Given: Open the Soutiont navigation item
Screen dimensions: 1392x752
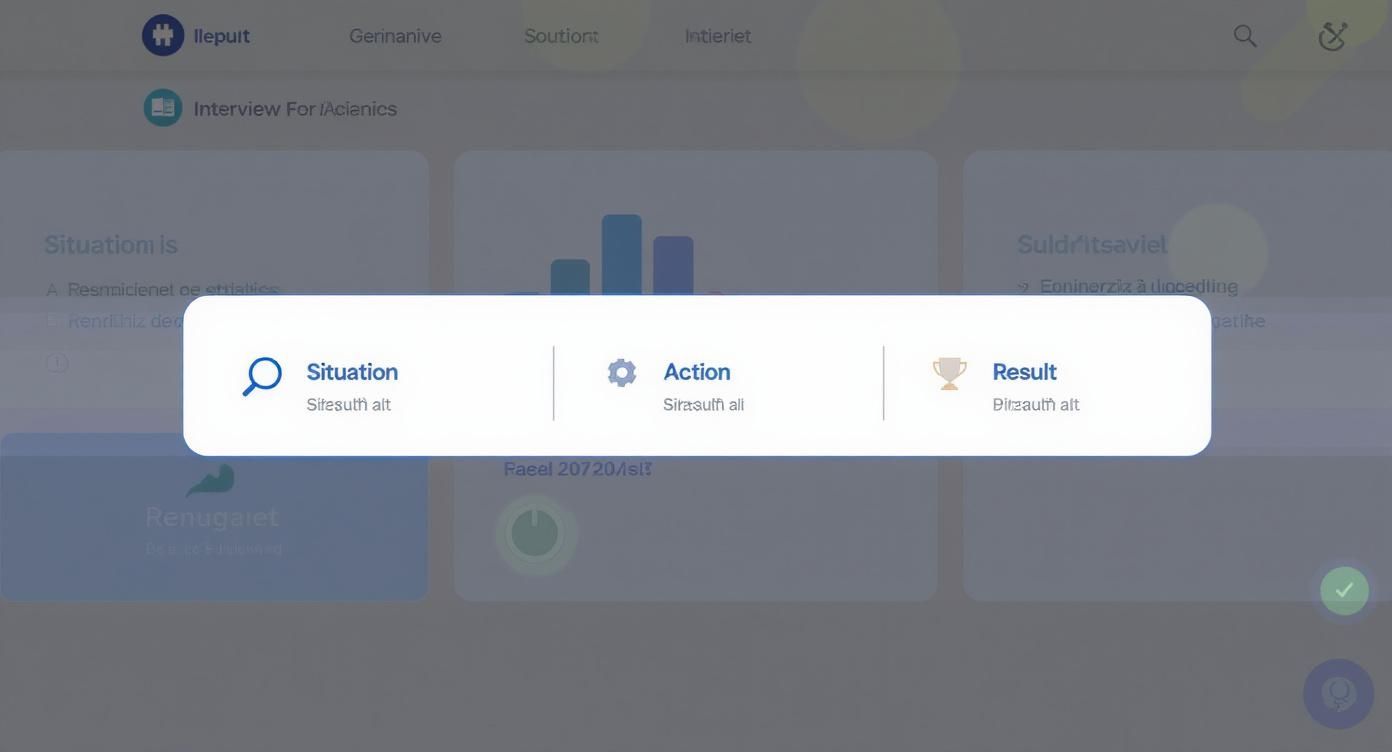Looking at the screenshot, I should click(561, 36).
